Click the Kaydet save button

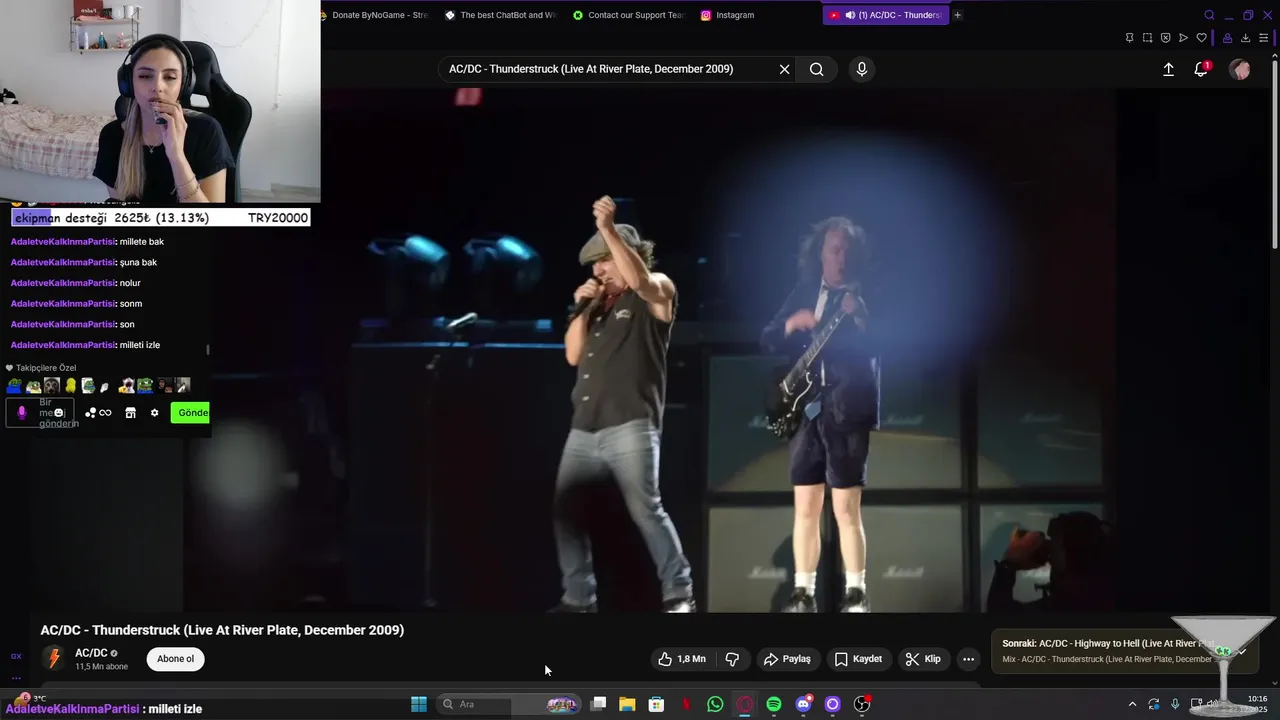coord(859,659)
